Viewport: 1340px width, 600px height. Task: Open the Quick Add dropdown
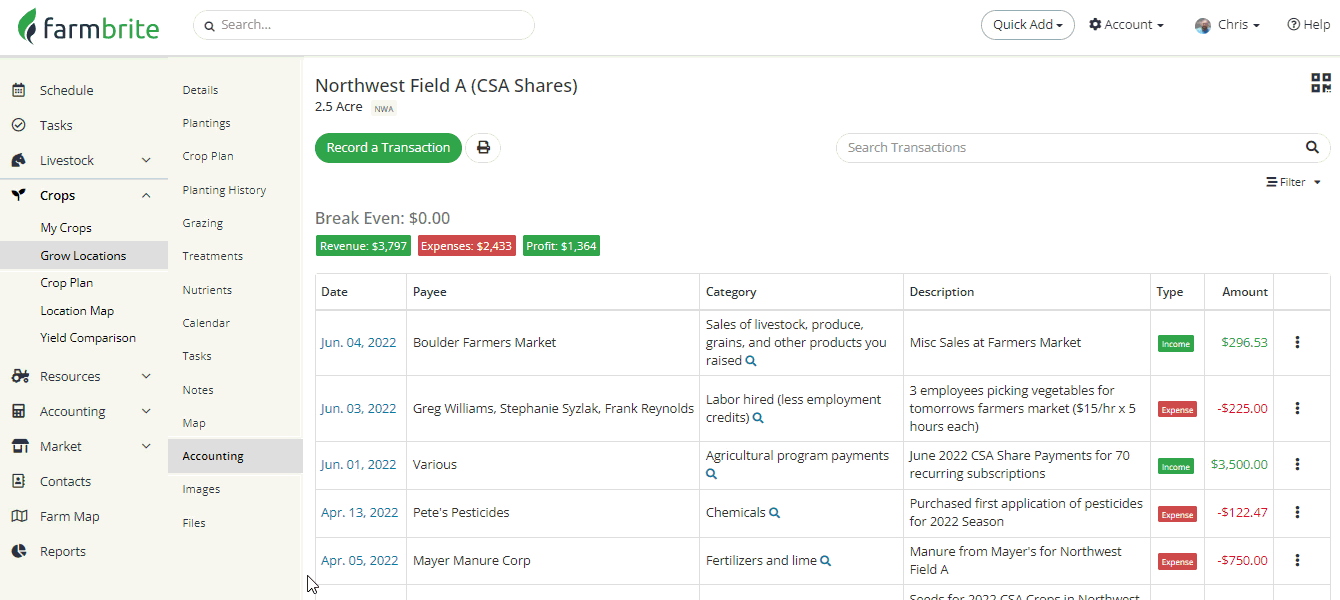click(x=1027, y=25)
